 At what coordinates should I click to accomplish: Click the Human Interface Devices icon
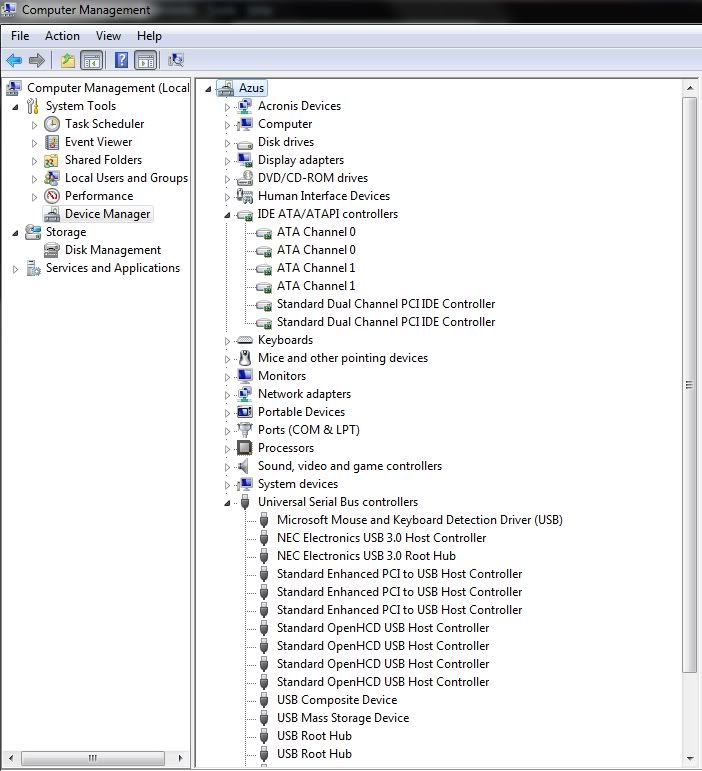[x=244, y=196]
